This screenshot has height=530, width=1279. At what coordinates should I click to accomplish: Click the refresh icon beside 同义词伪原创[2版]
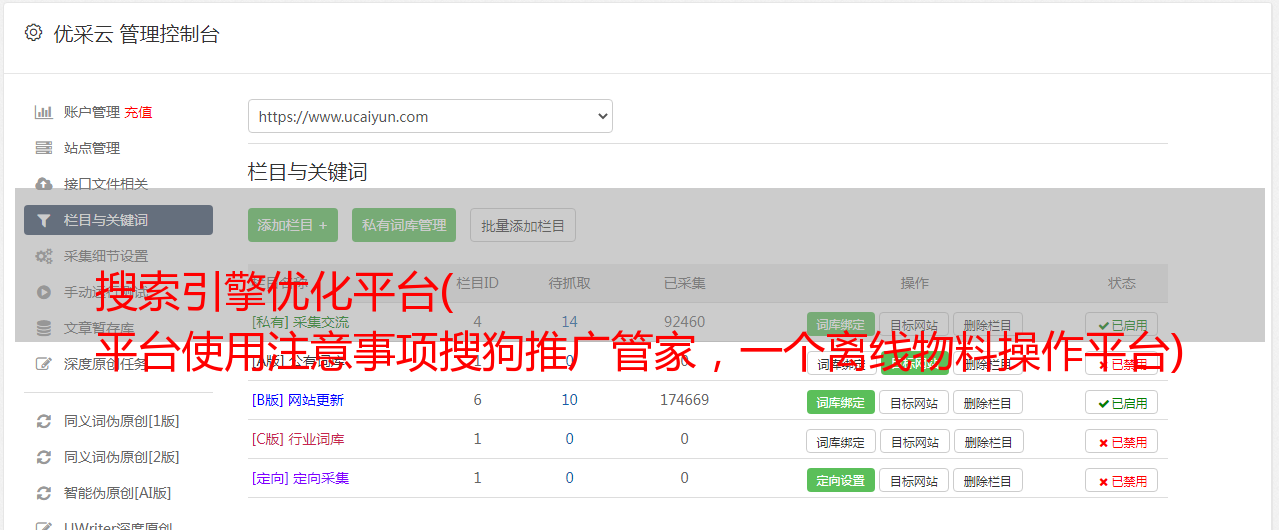tap(44, 457)
